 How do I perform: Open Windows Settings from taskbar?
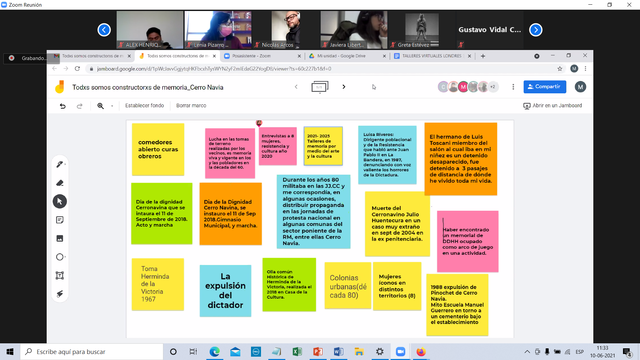(x=380, y=351)
